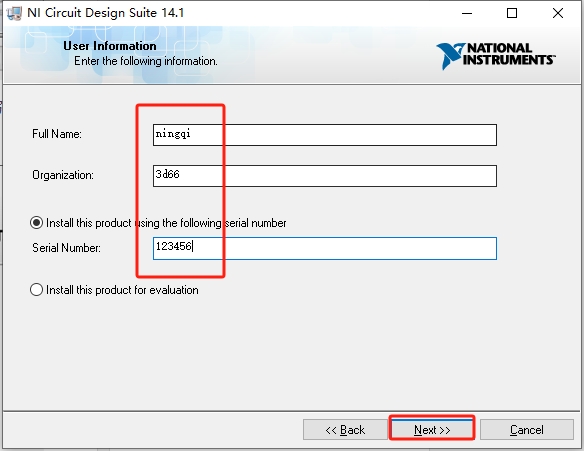Viewport: 584px width, 451px height.
Task: Place cursor in the Serial Number box
Action: (x=325, y=248)
